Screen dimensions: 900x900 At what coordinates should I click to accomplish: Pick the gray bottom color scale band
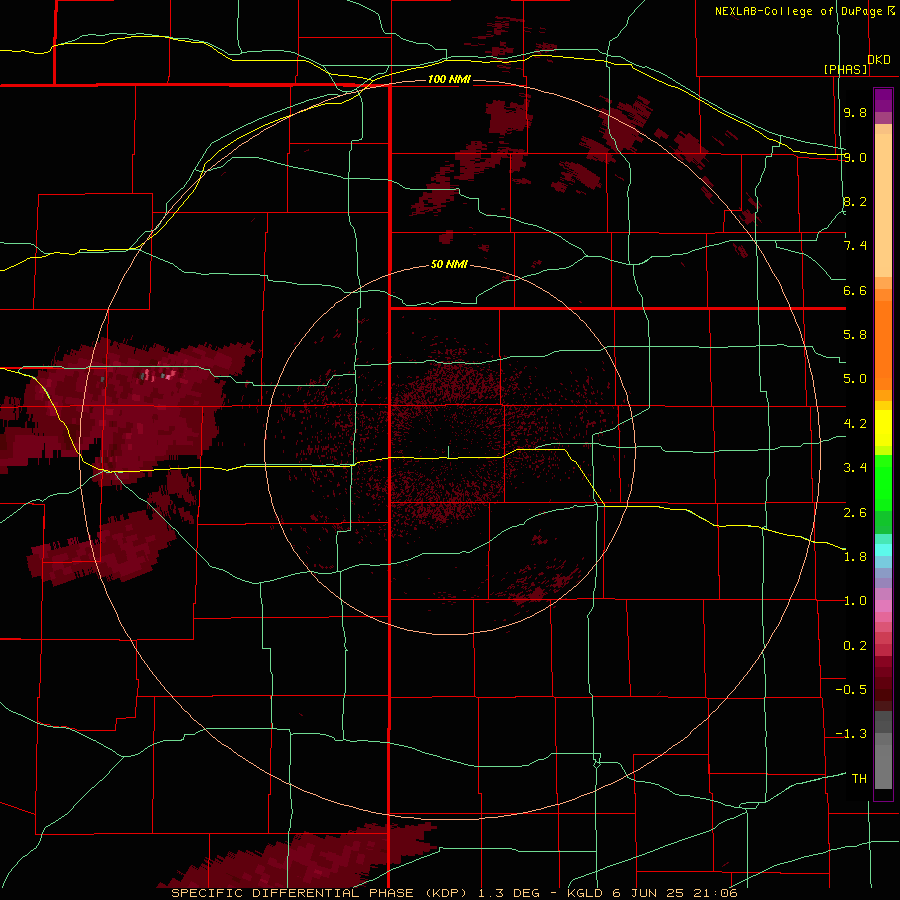click(883, 769)
